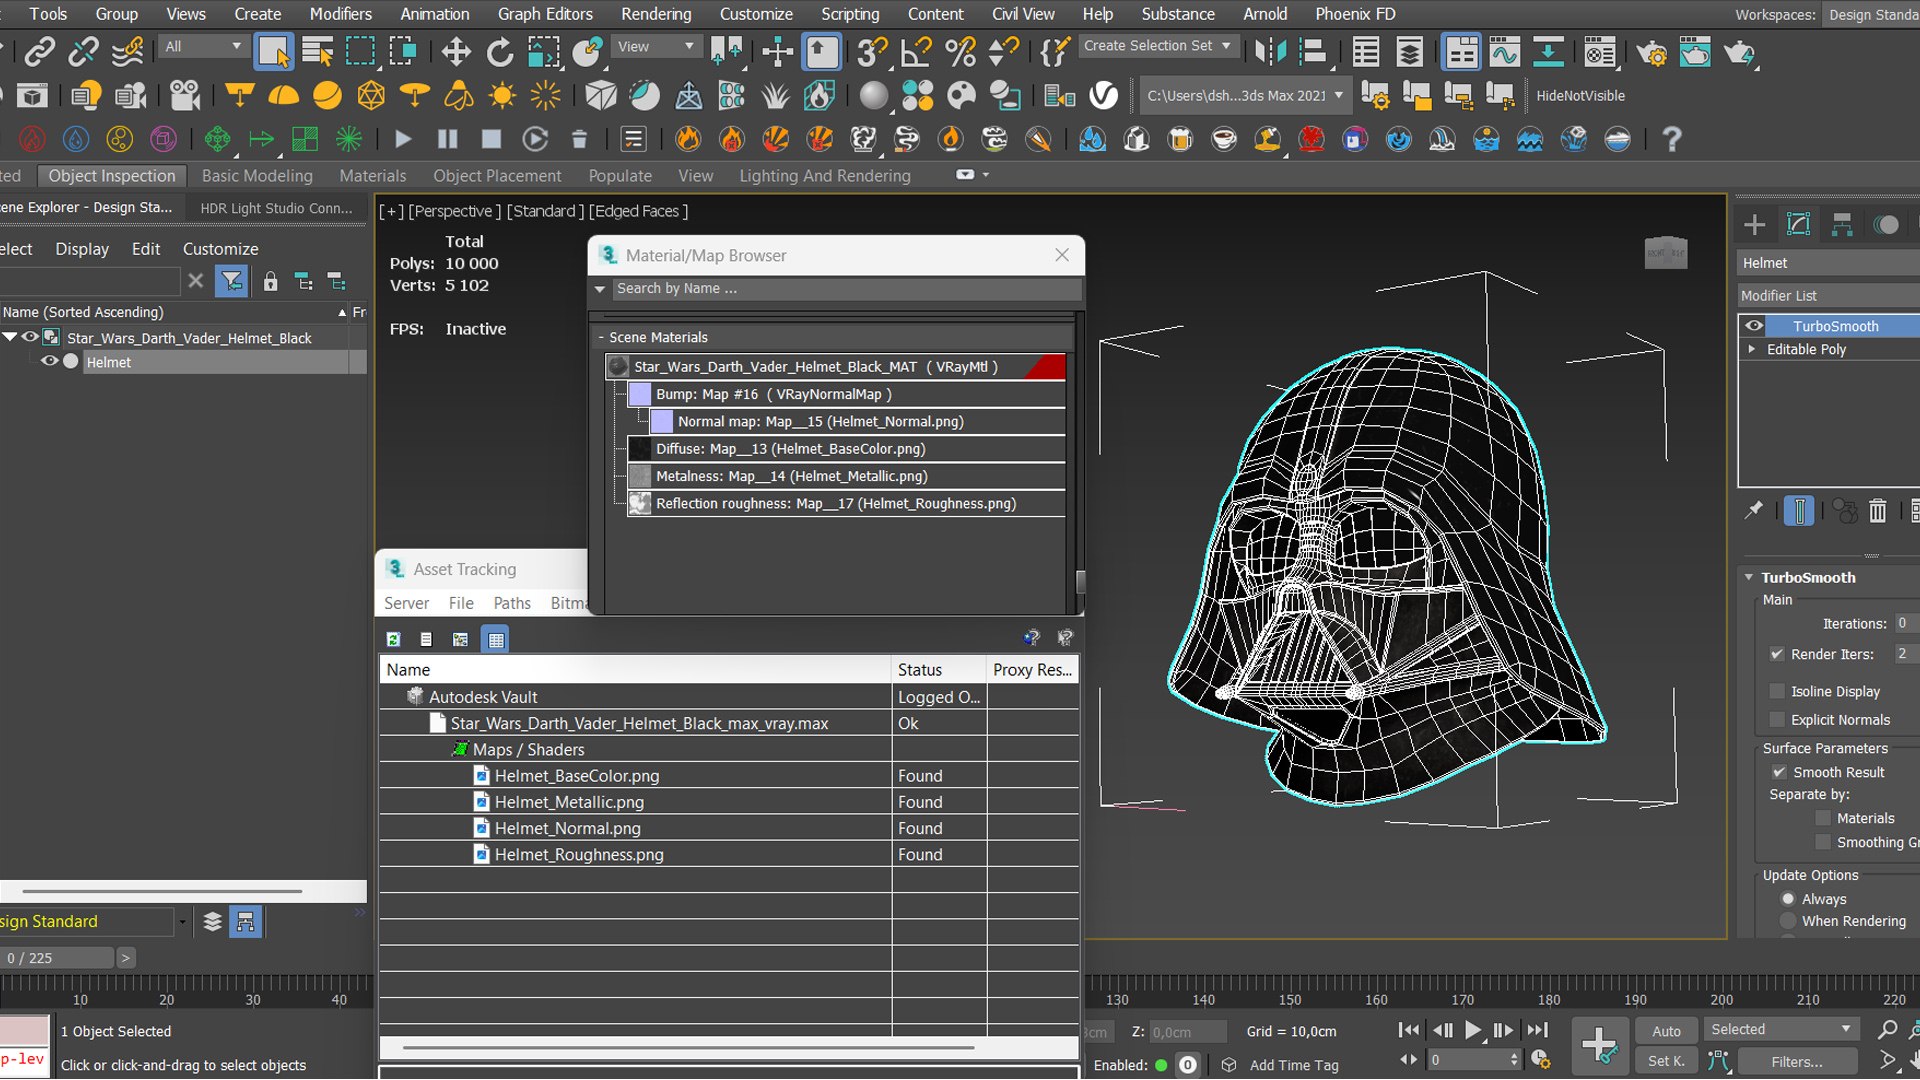Open the Rendering menu
This screenshot has height=1080, width=1920.
[x=656, y=14]
